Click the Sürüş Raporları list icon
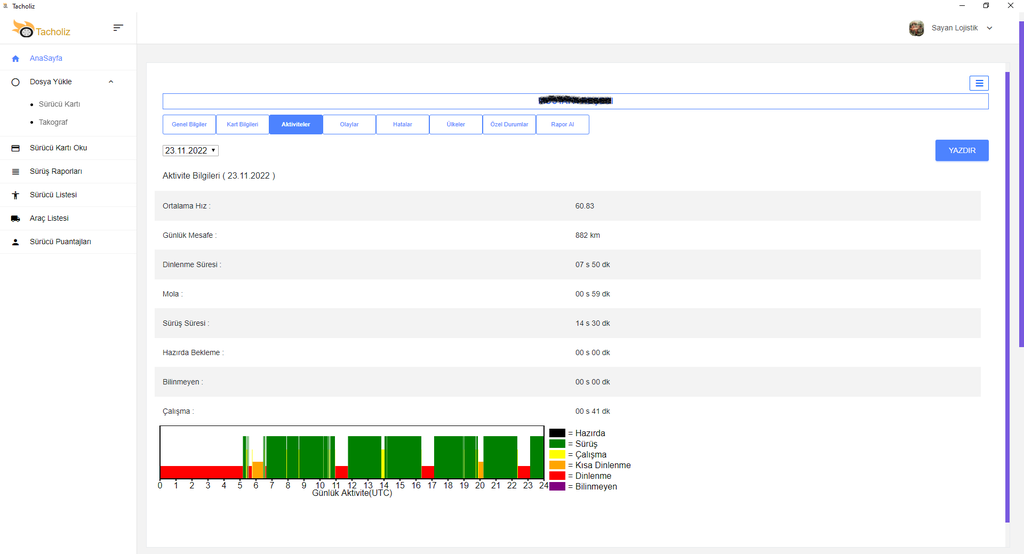Image resolution: width=1024 pixels, height=554 pixels. tap(16, 172)
